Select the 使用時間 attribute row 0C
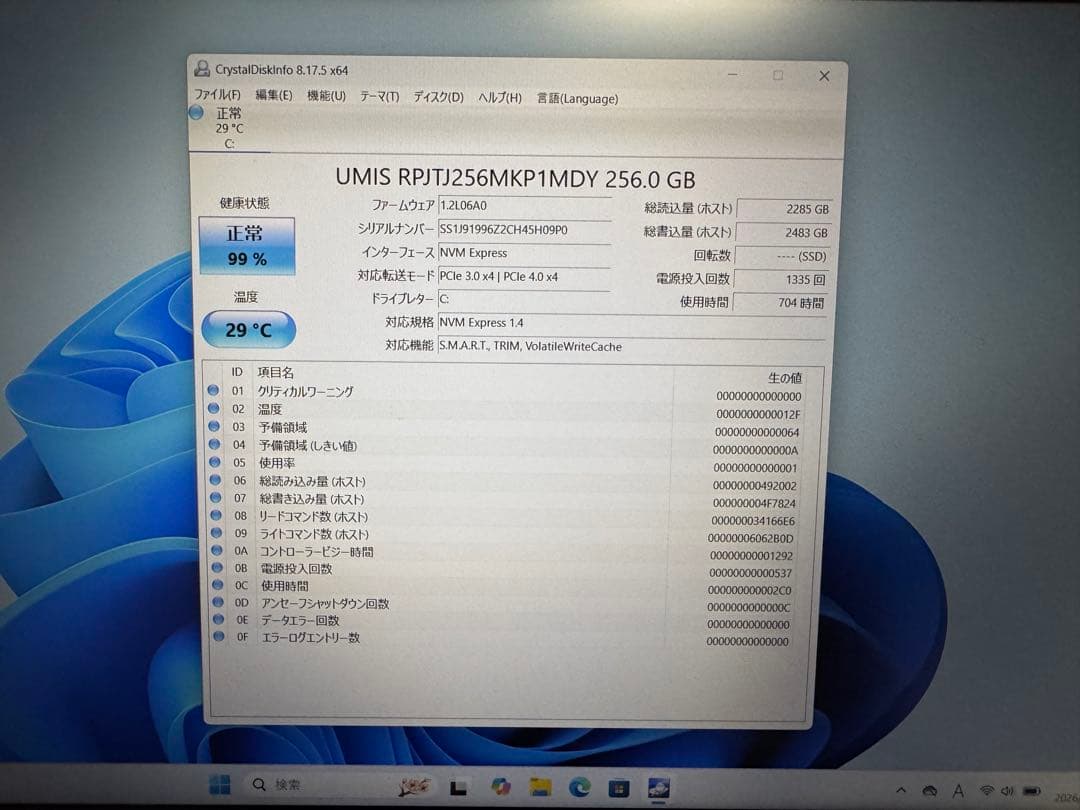Screen dimensions: 1080x810 tap(507, 588)
